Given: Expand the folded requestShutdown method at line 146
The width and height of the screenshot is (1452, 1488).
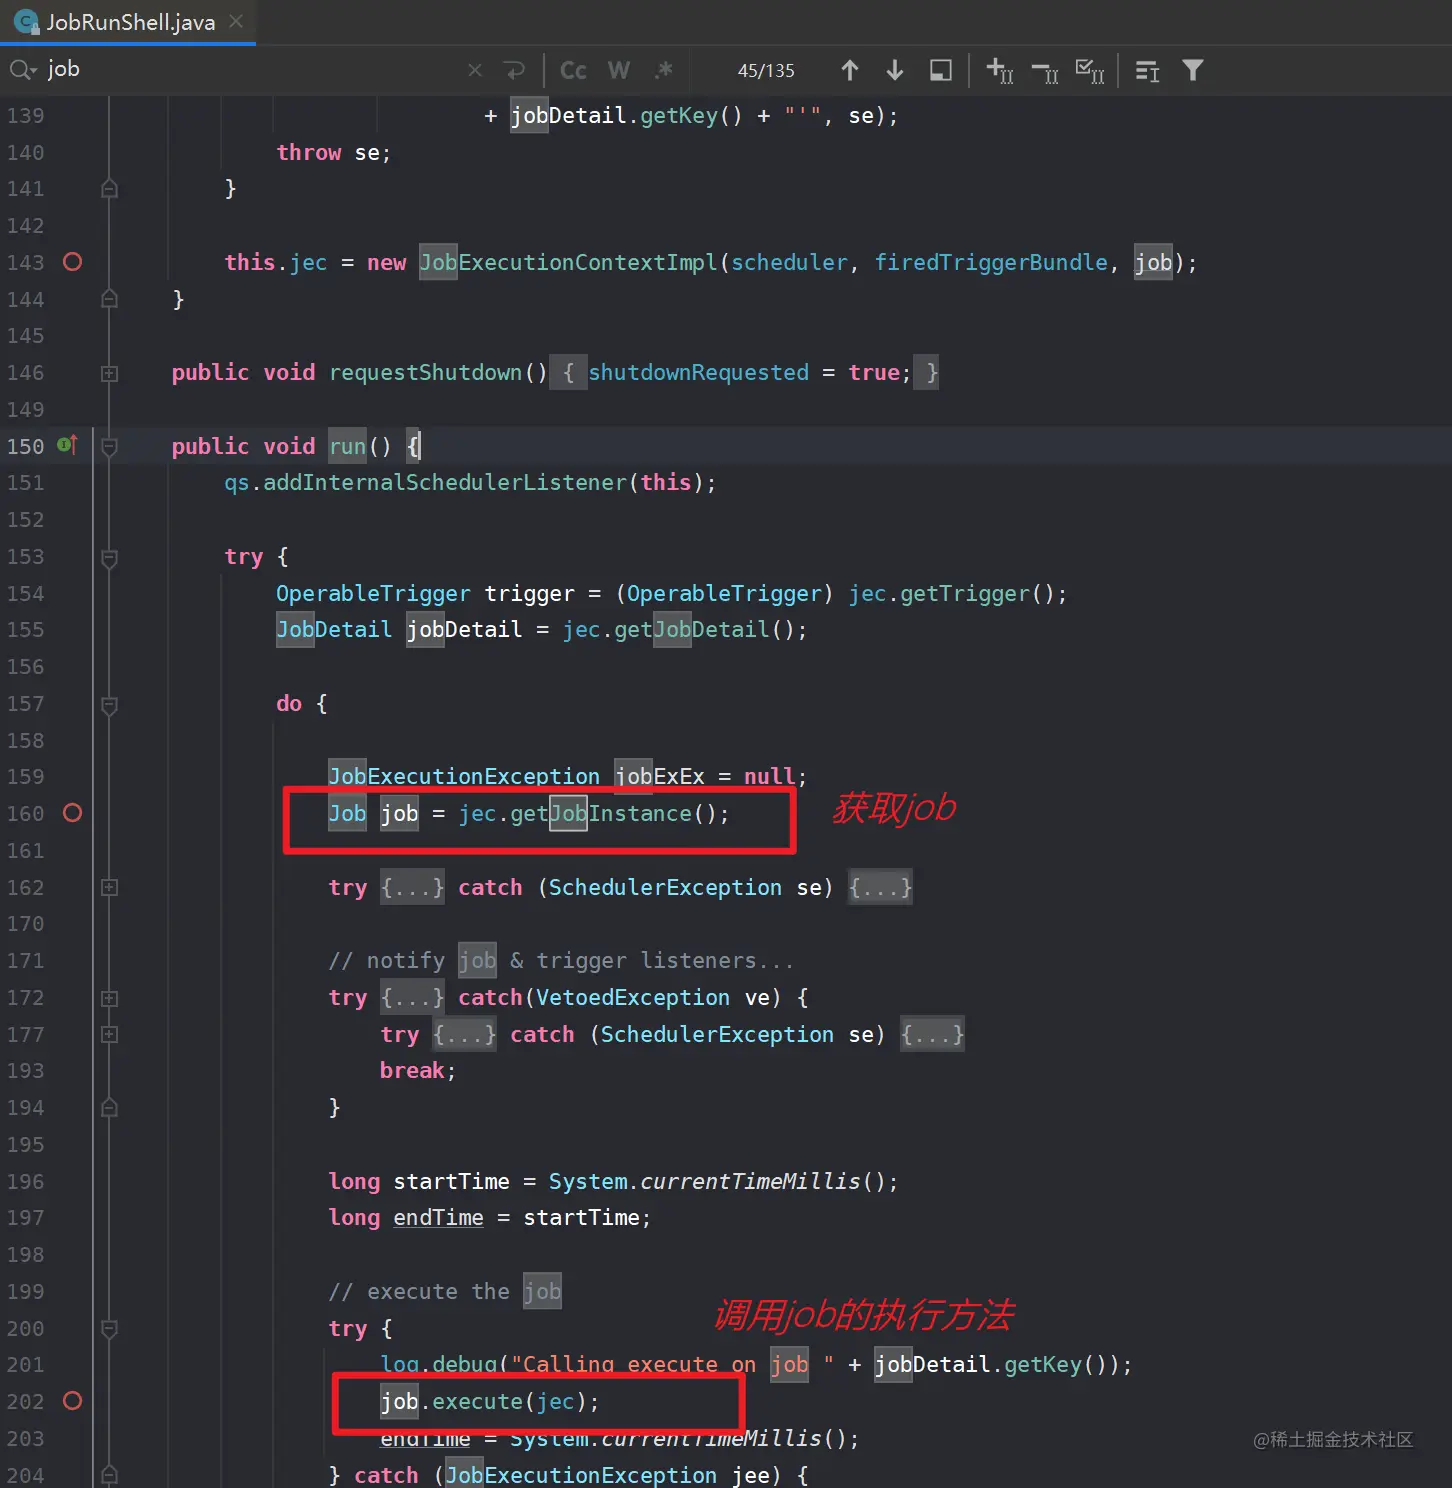Looking at the screenshot, I should tap(110, 373).
